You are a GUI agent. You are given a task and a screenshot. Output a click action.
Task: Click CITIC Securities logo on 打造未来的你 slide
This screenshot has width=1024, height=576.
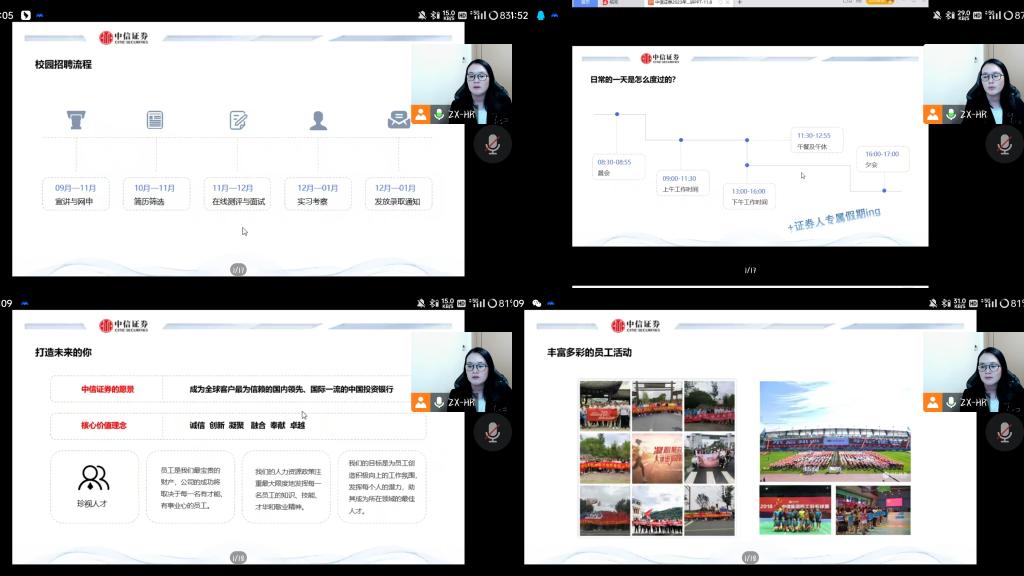pyautogui.click(x=124, y=325)
